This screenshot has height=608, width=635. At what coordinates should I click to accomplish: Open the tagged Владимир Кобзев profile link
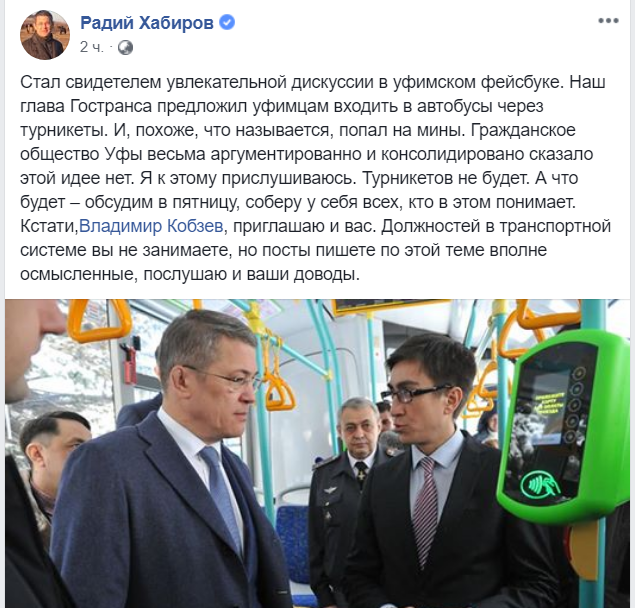pos(151,226)
